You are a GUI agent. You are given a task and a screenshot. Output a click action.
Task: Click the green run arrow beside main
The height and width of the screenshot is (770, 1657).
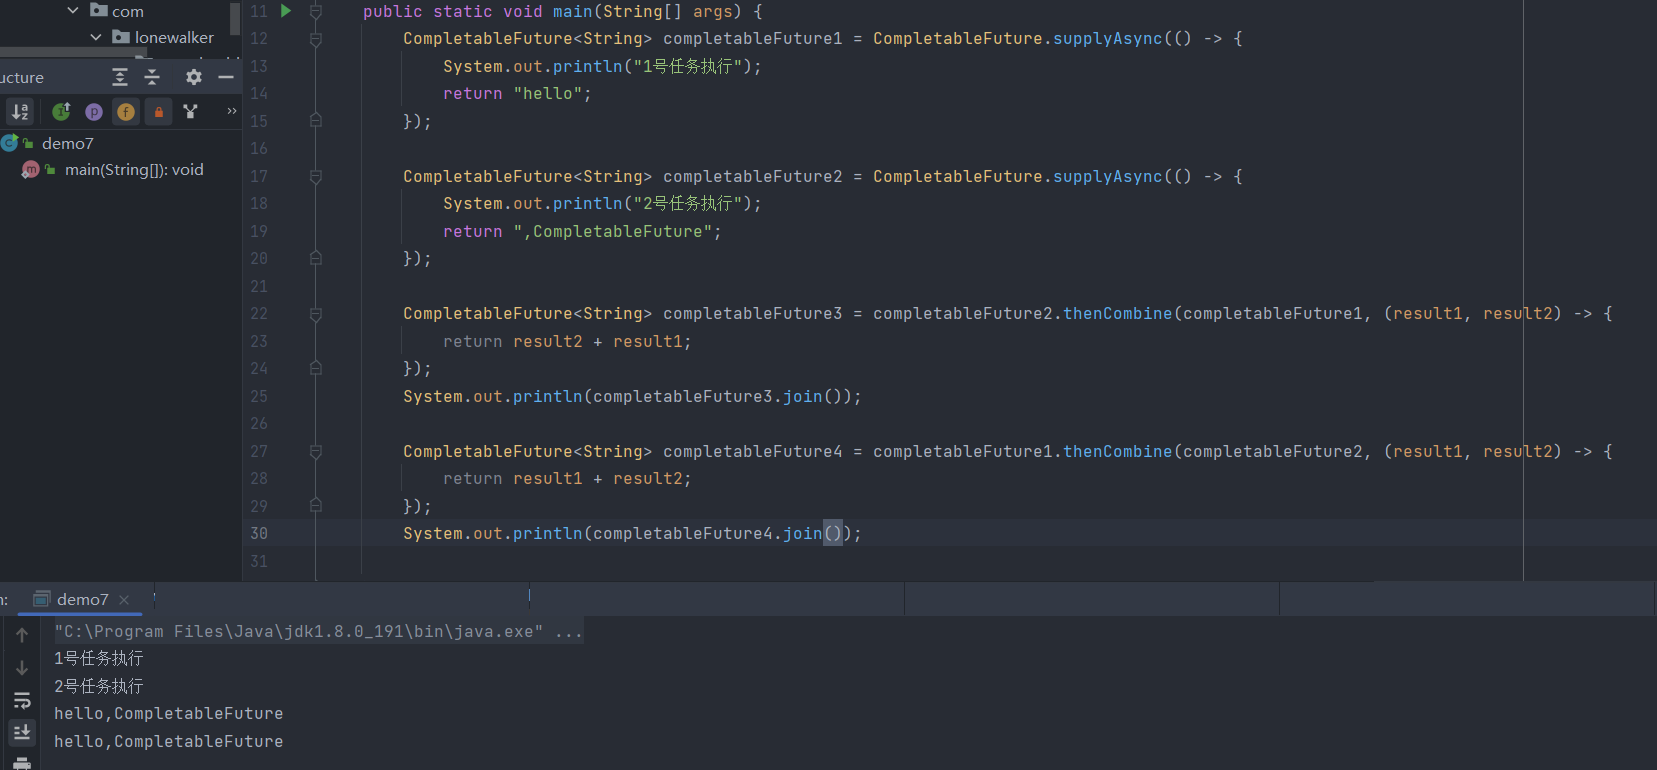(x=286, y=11)
